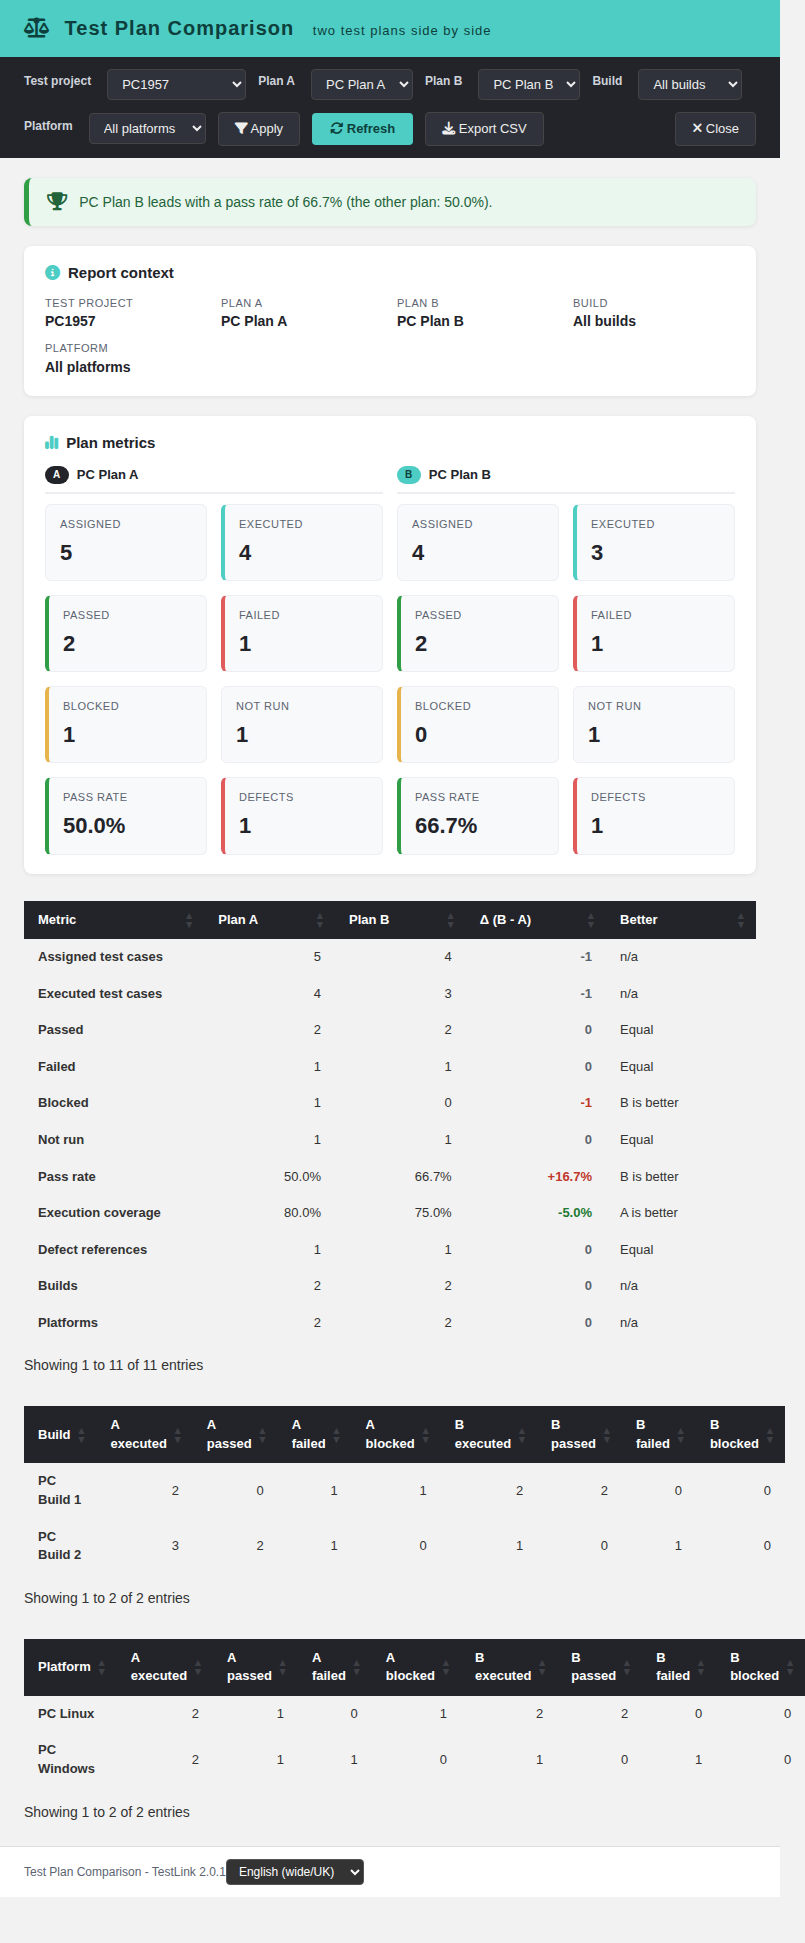Screen dimensions: 805x1943
Task: Click the black A badge for PC Plan A
Action: (57, 475)
